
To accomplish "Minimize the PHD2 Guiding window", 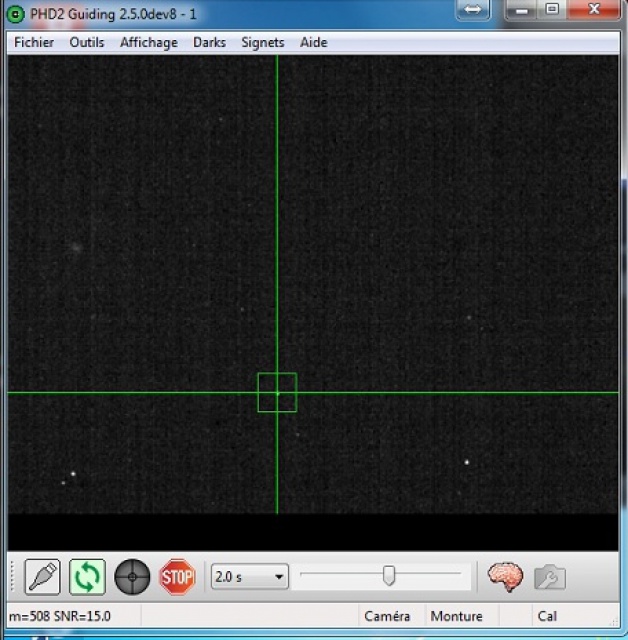I will pyautogui.click(x=521, y=10).
